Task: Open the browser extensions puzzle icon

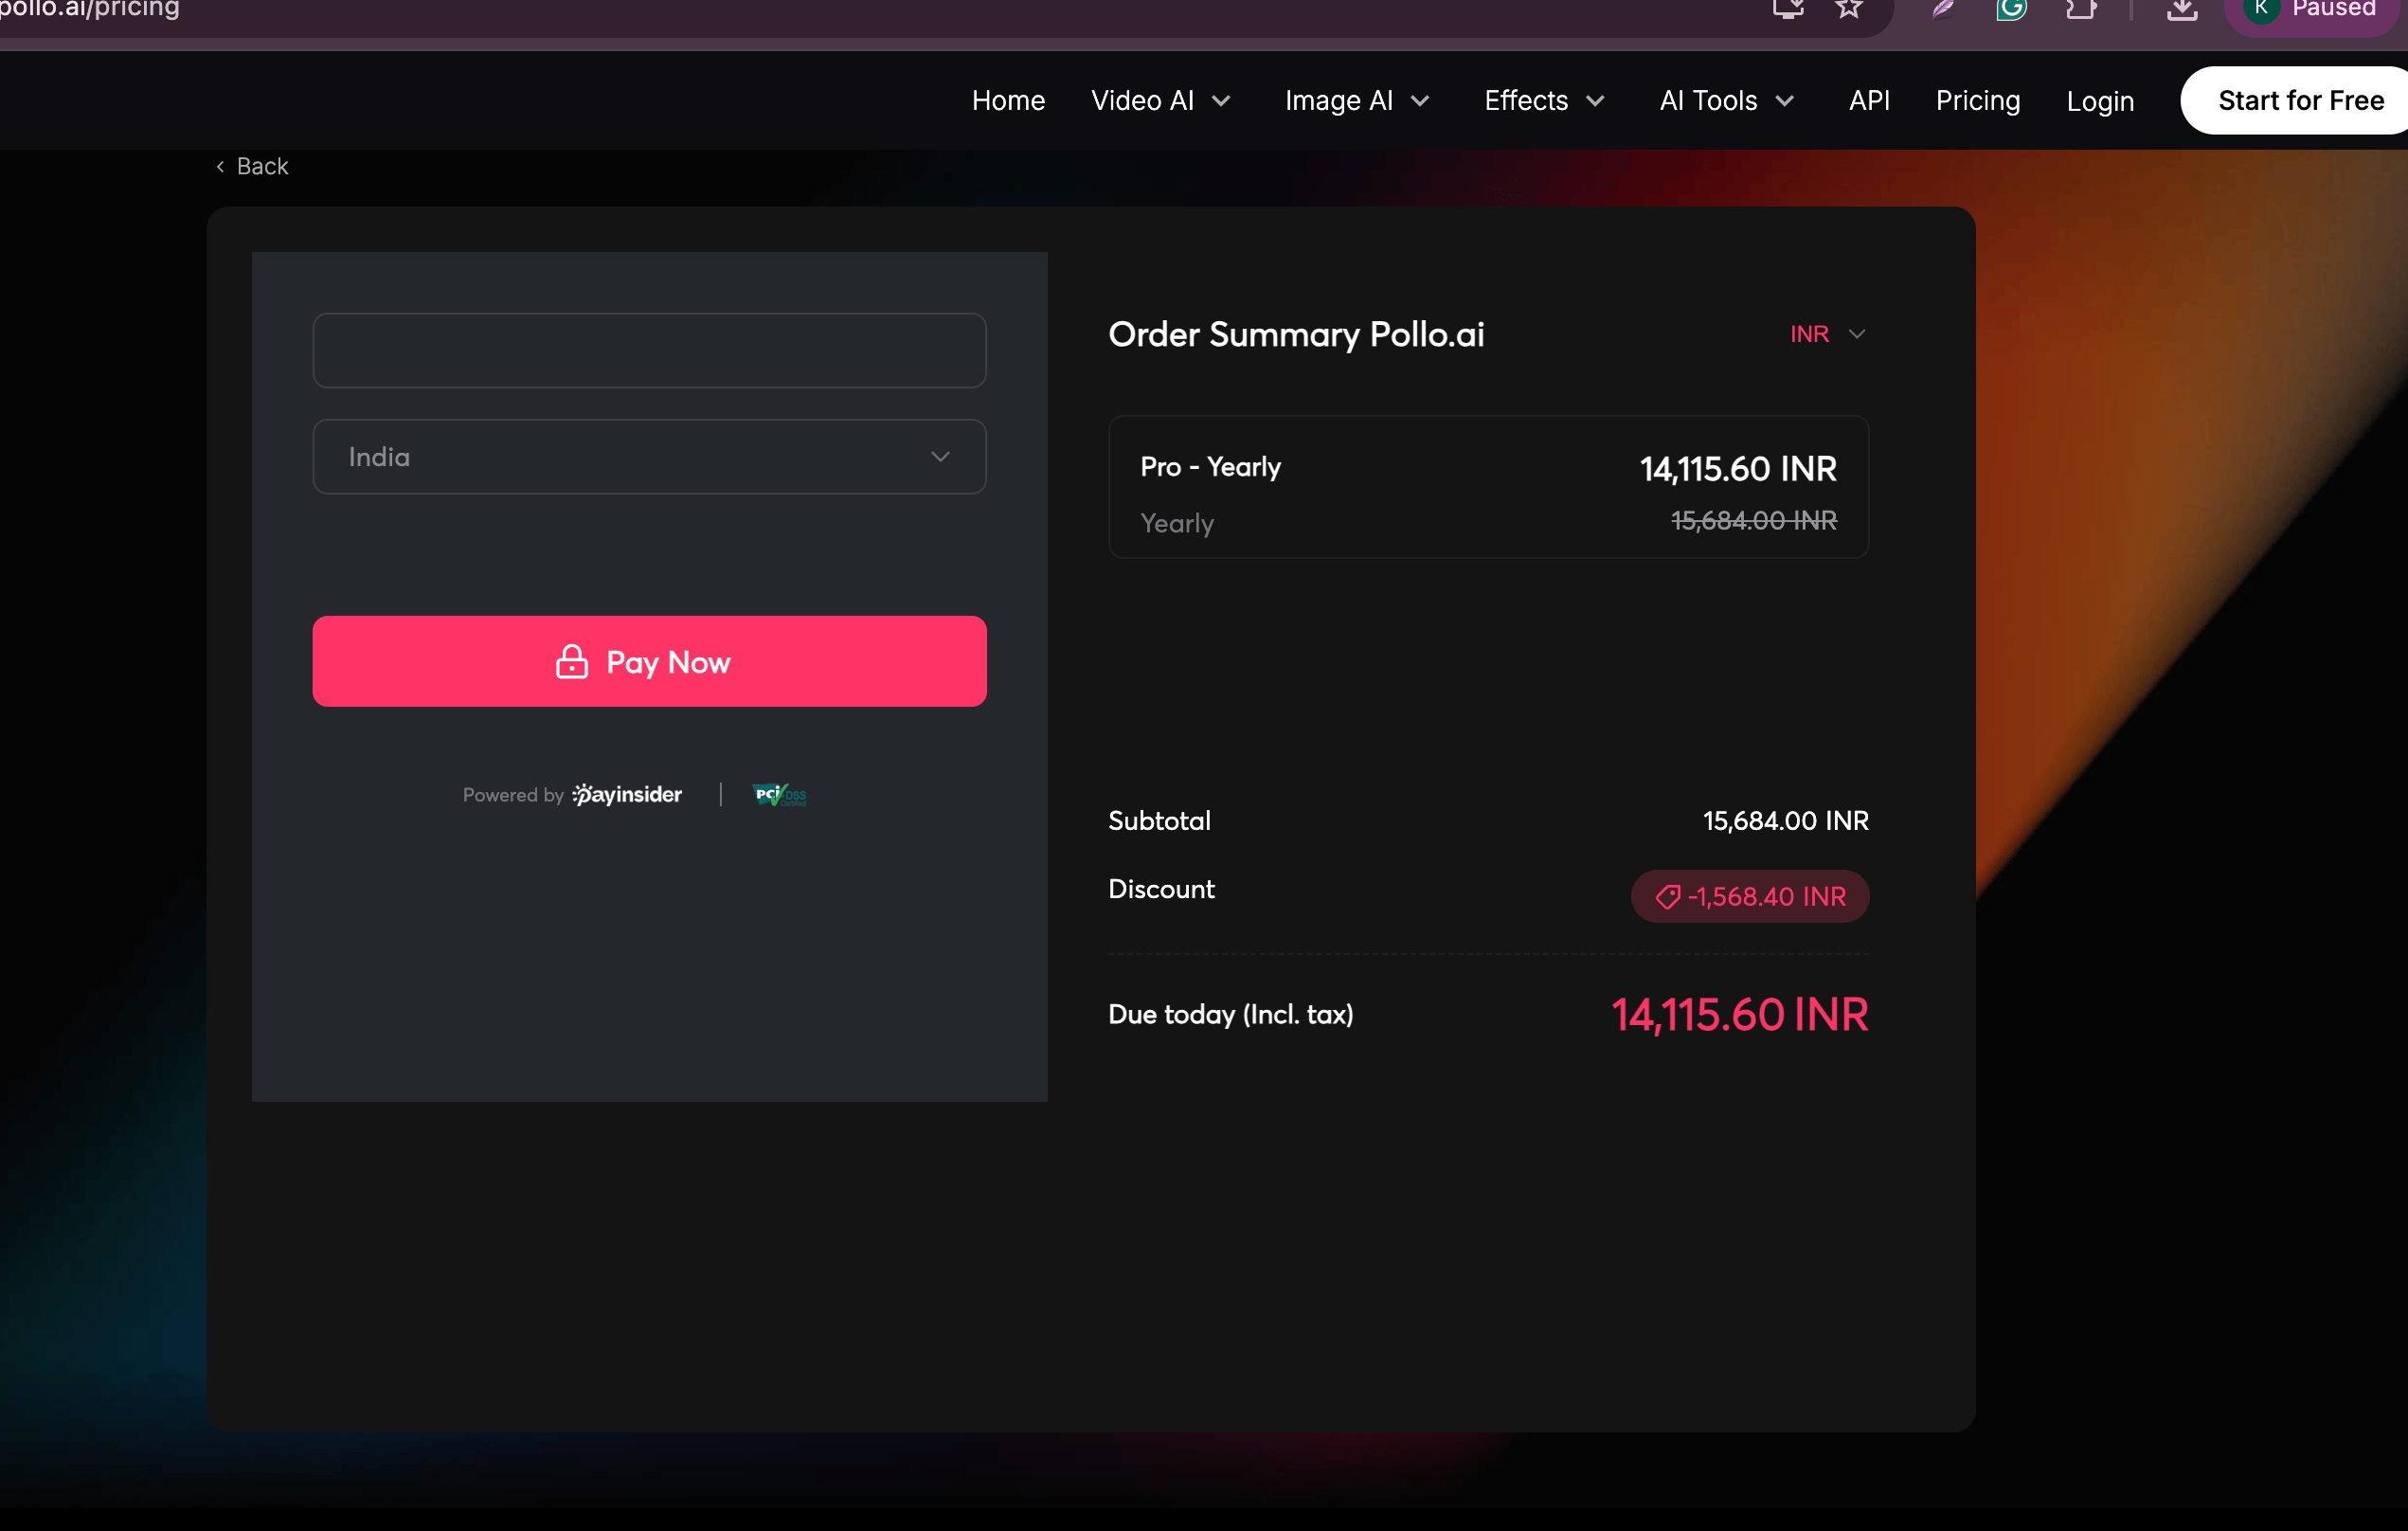Action: tap(2080, 9)
